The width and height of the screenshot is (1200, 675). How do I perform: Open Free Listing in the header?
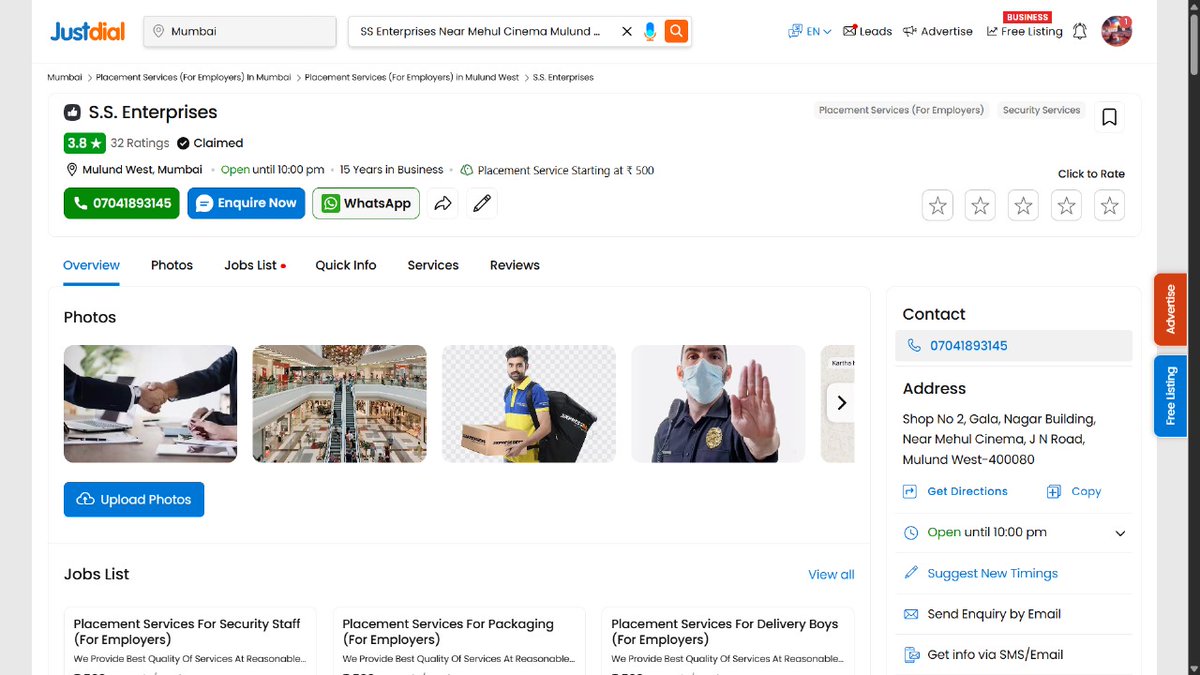1024,31
